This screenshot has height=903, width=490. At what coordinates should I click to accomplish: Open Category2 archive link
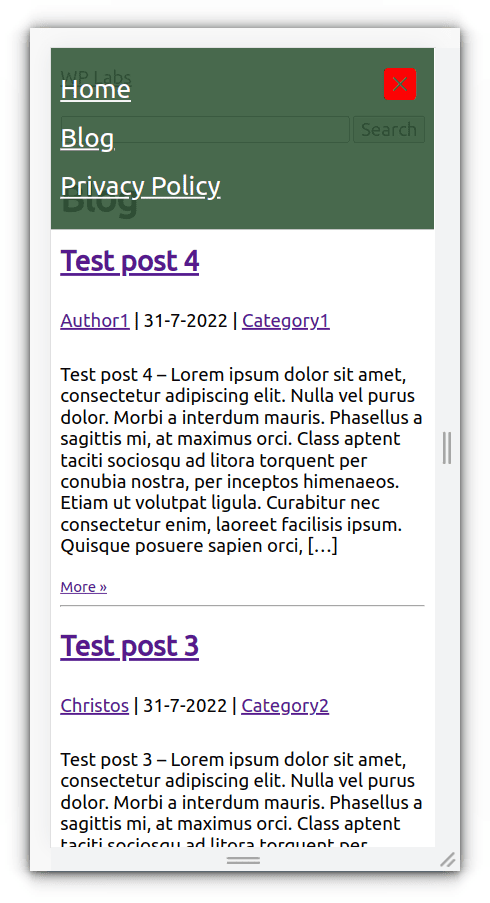(285, 705)
